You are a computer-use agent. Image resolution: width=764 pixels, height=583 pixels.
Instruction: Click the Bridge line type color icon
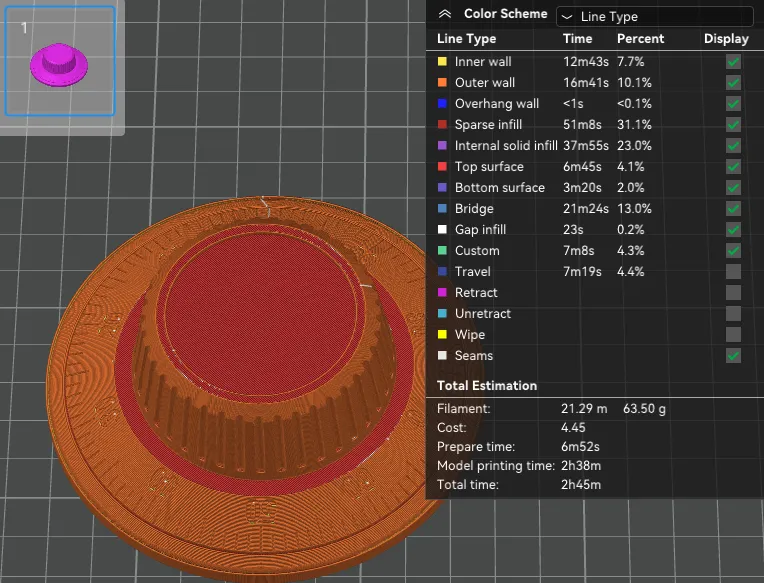click(x=442, y=208)
